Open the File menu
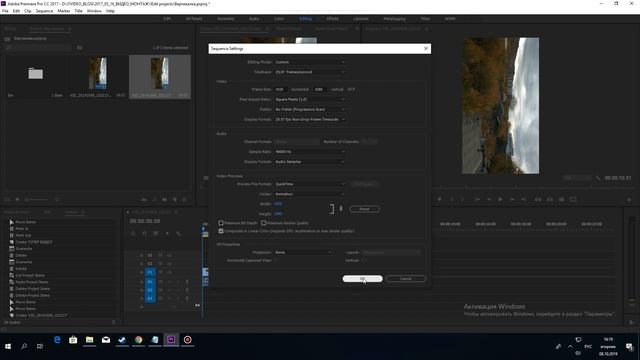 pos(5,11)
